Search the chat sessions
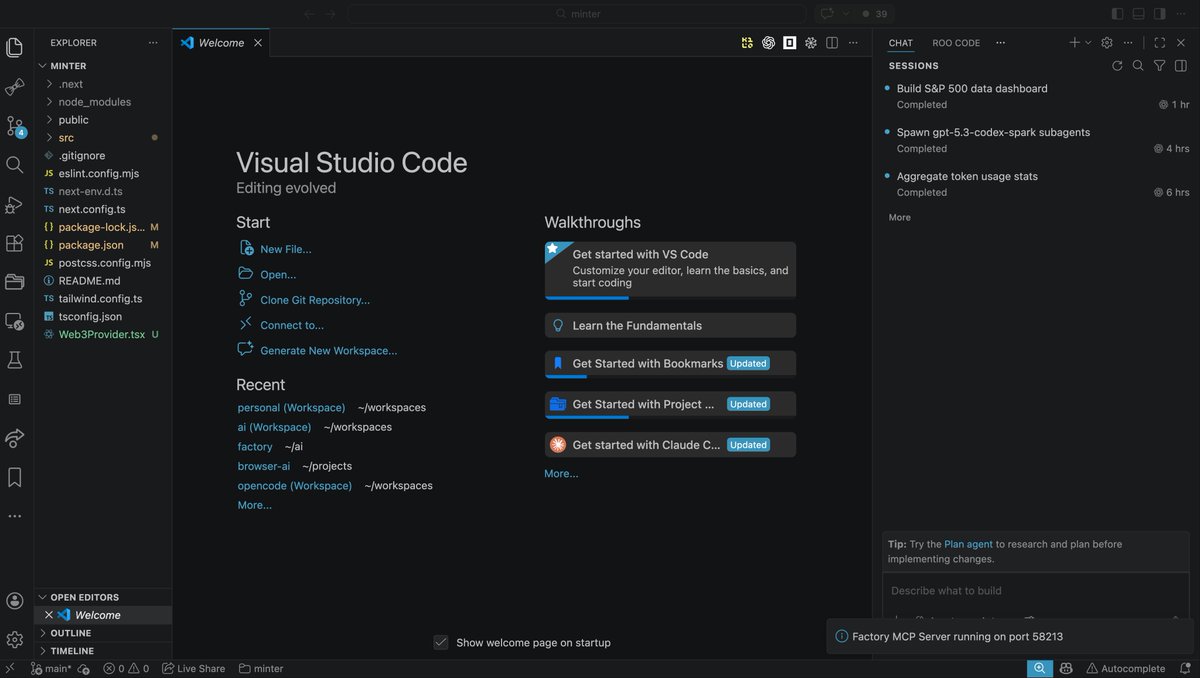The image size is (1200, 678). point(1138,66)
